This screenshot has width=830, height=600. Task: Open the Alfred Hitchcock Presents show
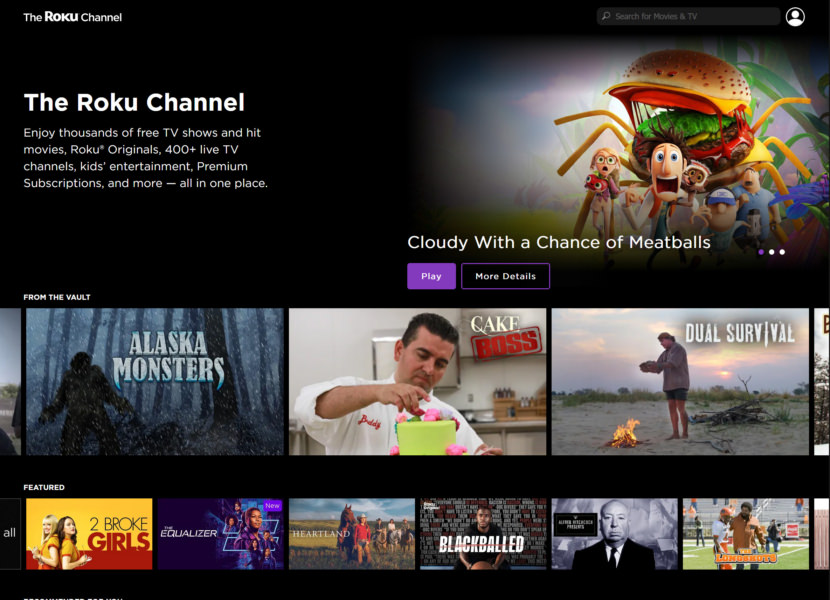[615, 533]
